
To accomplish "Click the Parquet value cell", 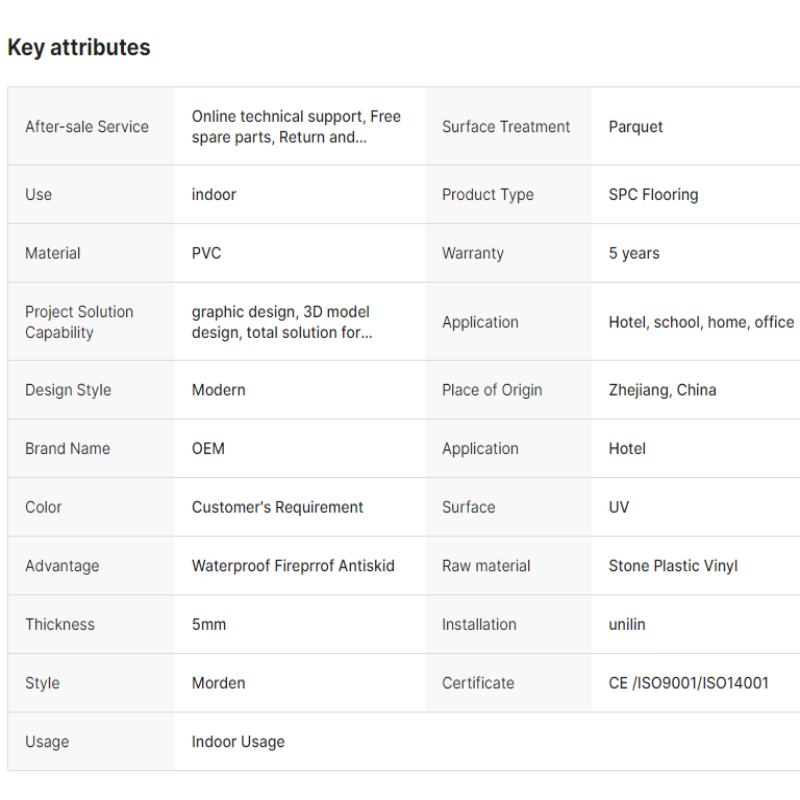I will (695, 126).
